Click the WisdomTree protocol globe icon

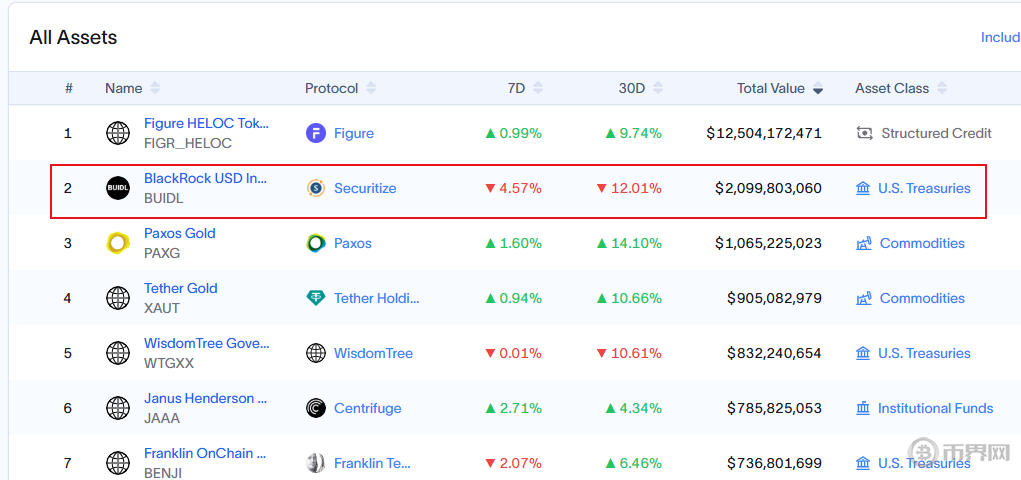click(x=316, y=353)
